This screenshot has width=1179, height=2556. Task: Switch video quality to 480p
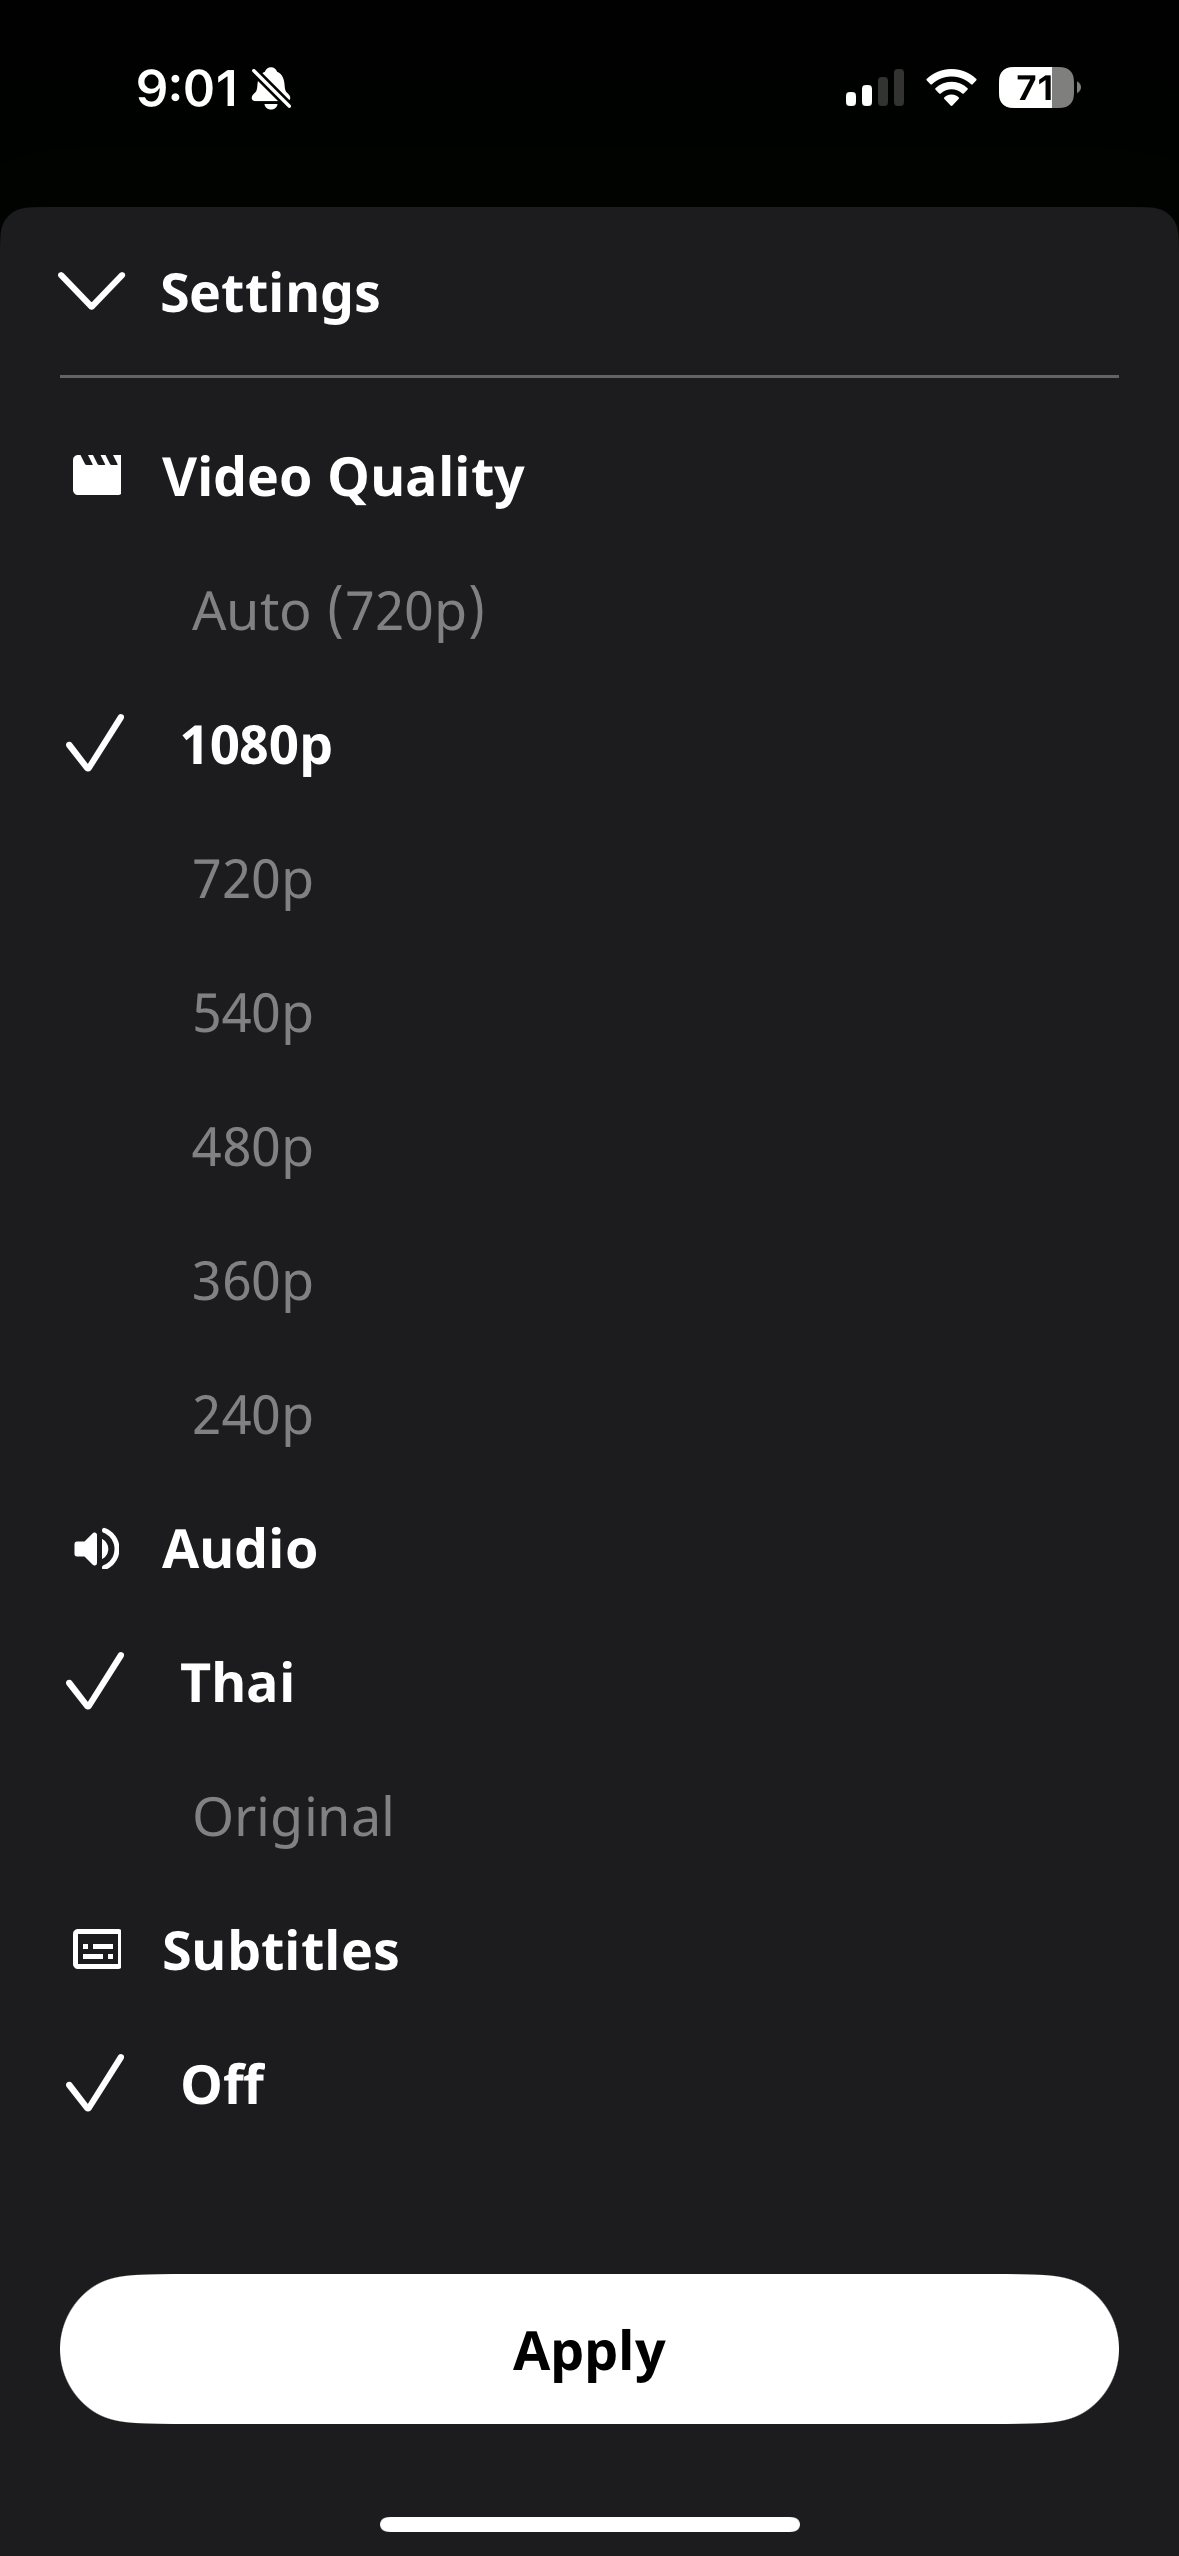pyautogui.click(x=253, y=1147)
